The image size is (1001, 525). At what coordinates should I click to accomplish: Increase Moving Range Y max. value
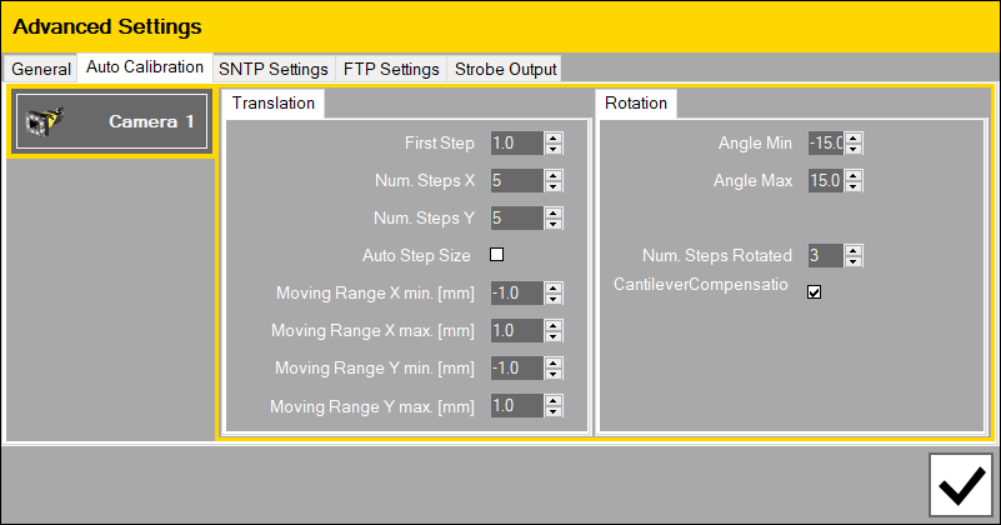coord(554,401)
